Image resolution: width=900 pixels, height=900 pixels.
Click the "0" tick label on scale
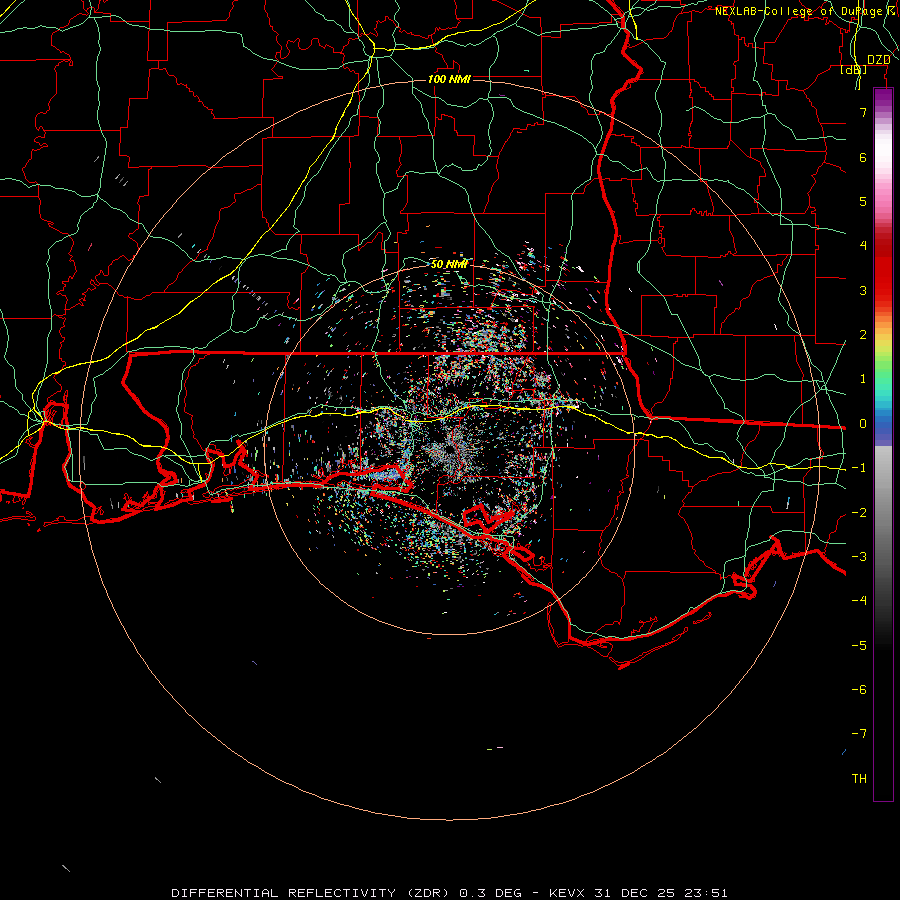863,424
